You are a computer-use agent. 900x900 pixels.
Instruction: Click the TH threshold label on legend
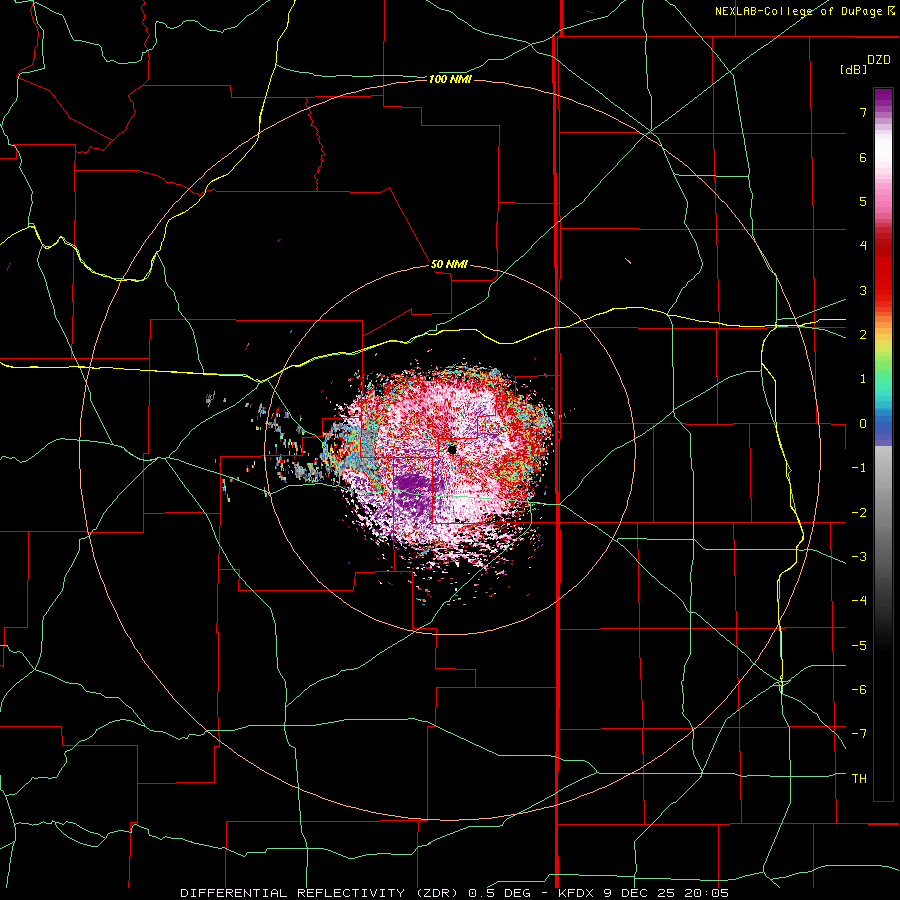(x=859, y=778)
